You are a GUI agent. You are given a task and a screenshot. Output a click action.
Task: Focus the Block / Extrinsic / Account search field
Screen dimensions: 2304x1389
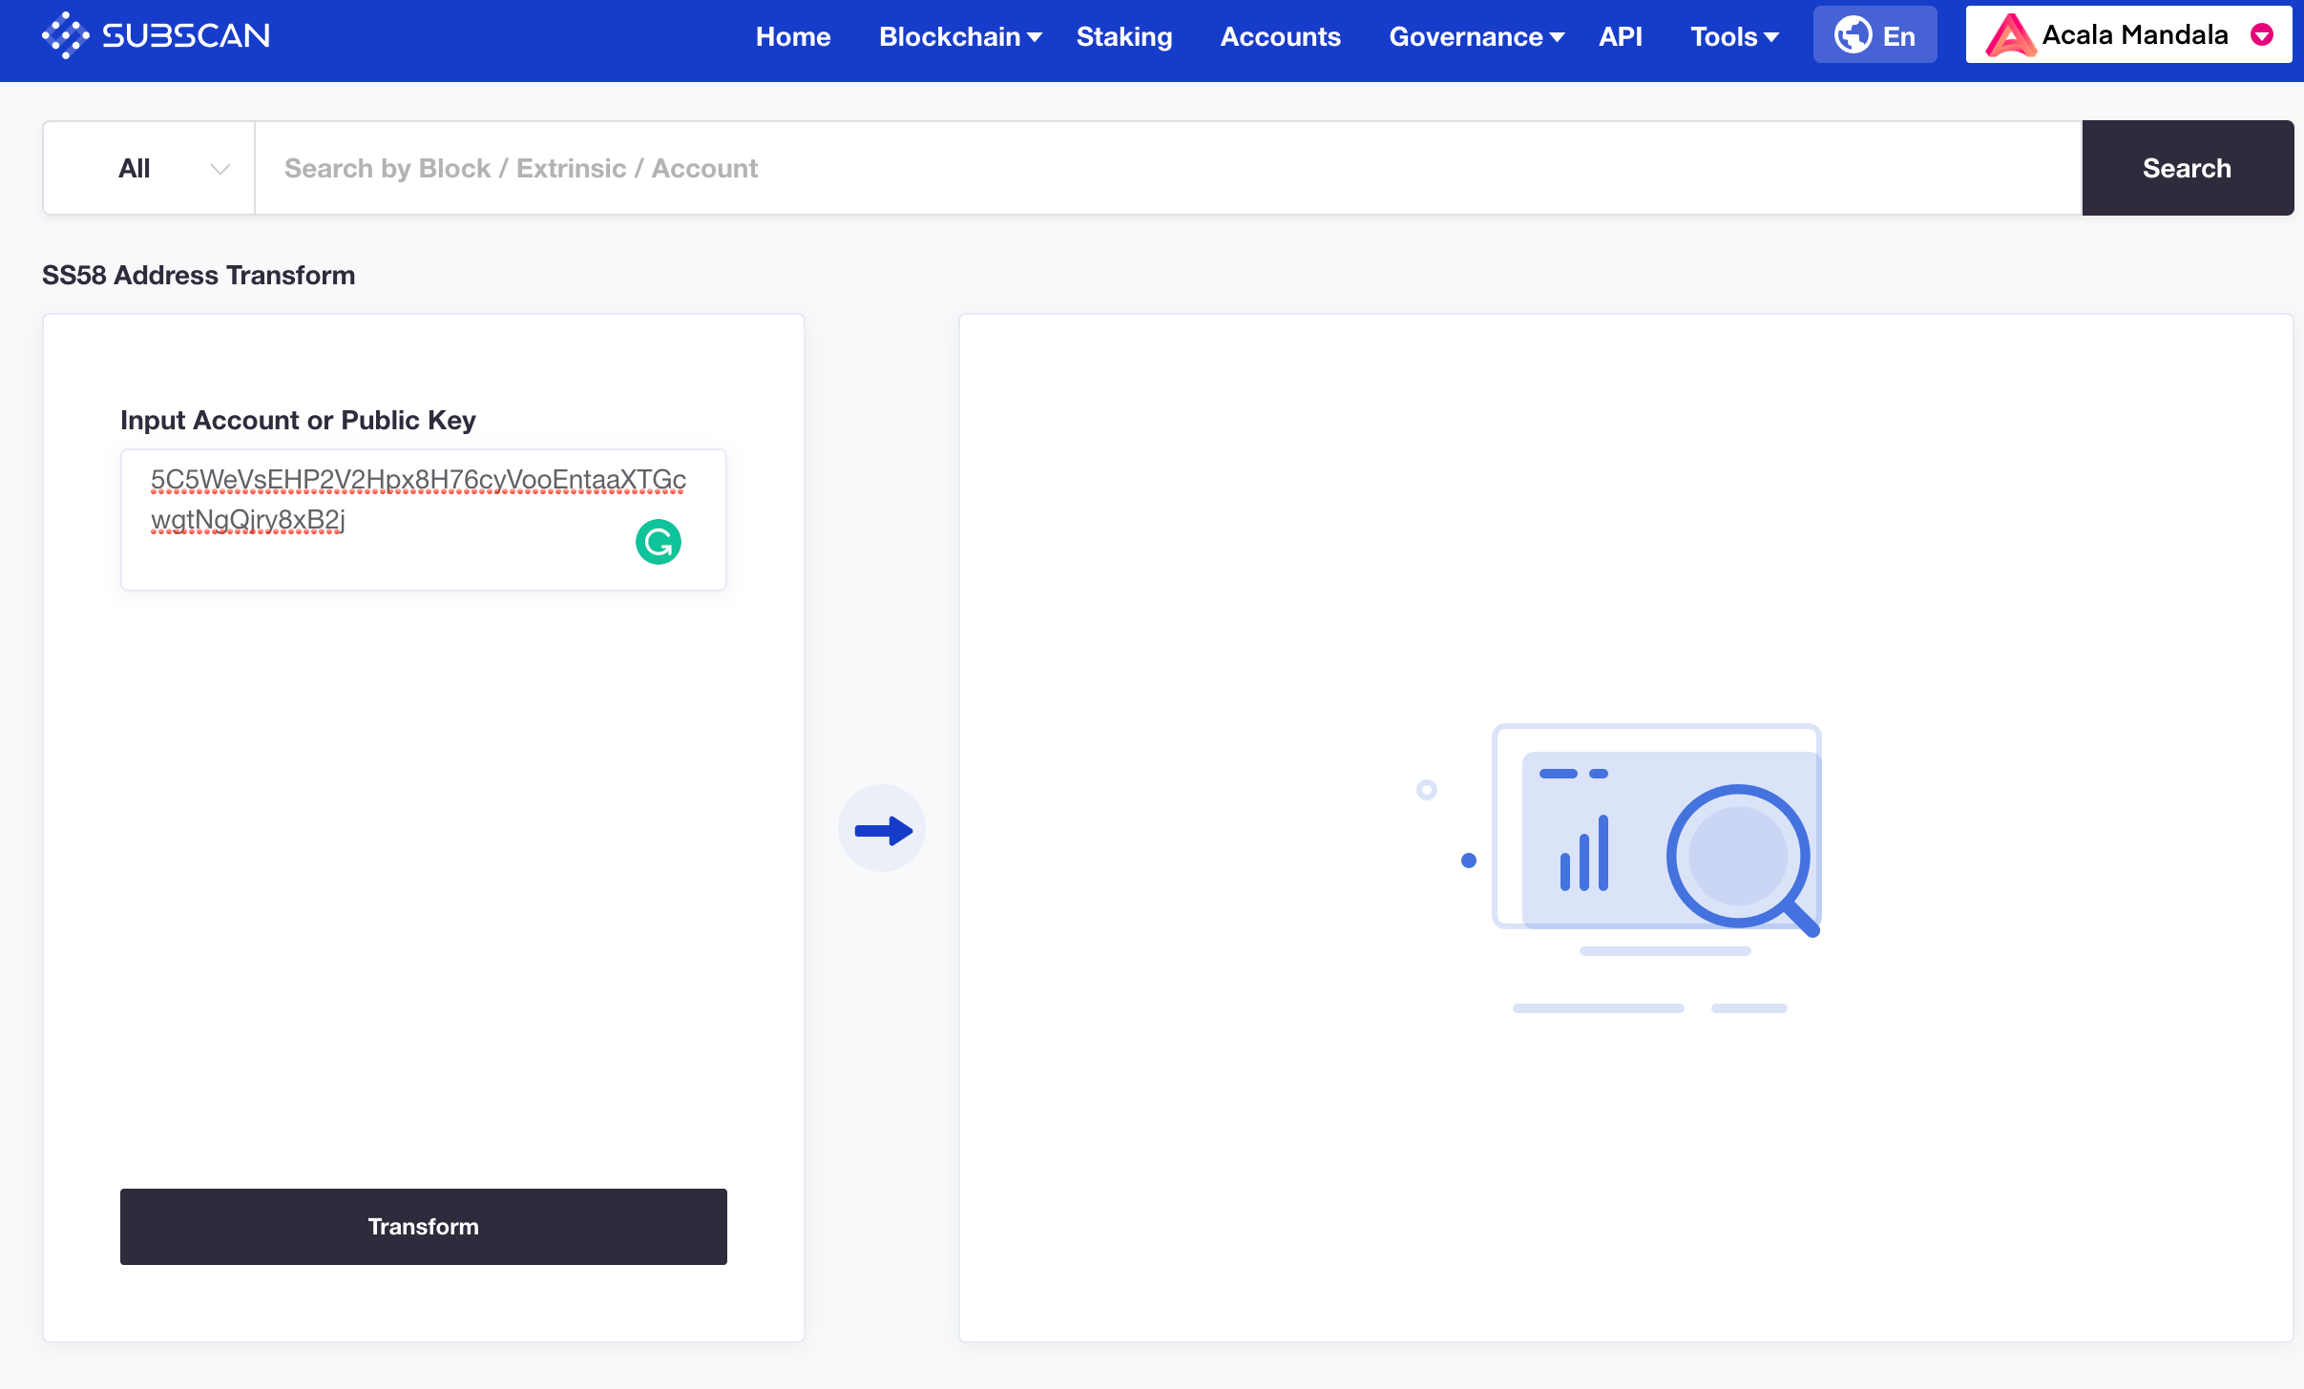tap(1167, 168)
